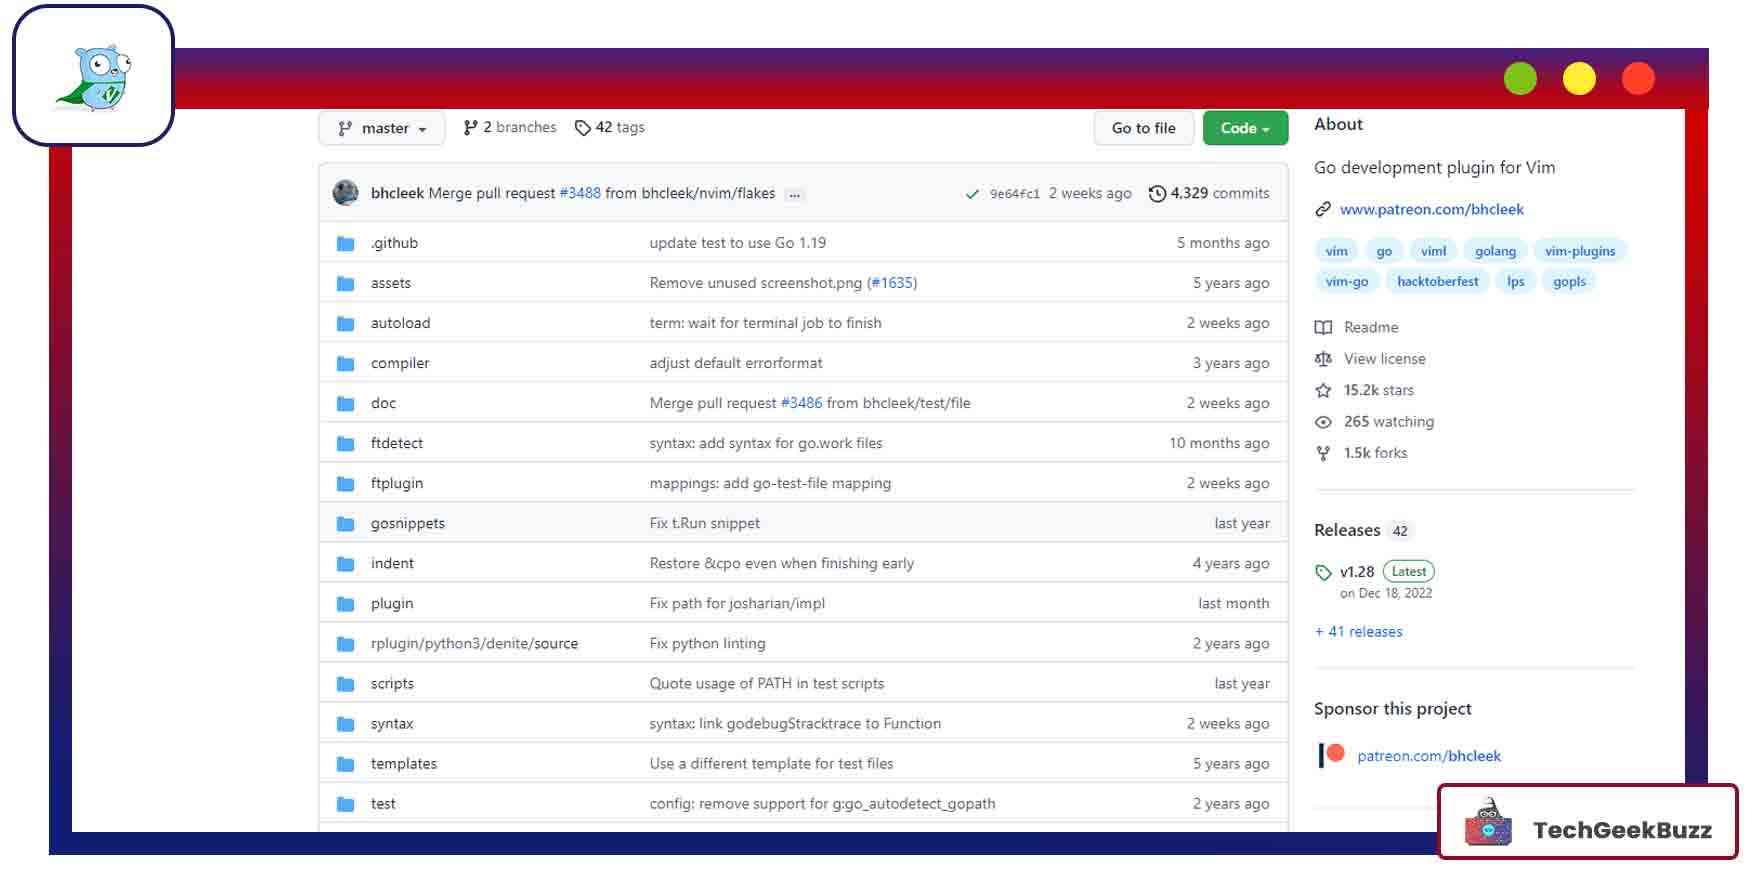Click the fork icon beside 1.5k forks
The width and height of the screenshot is (1755, 871).
pos(1323,453)
